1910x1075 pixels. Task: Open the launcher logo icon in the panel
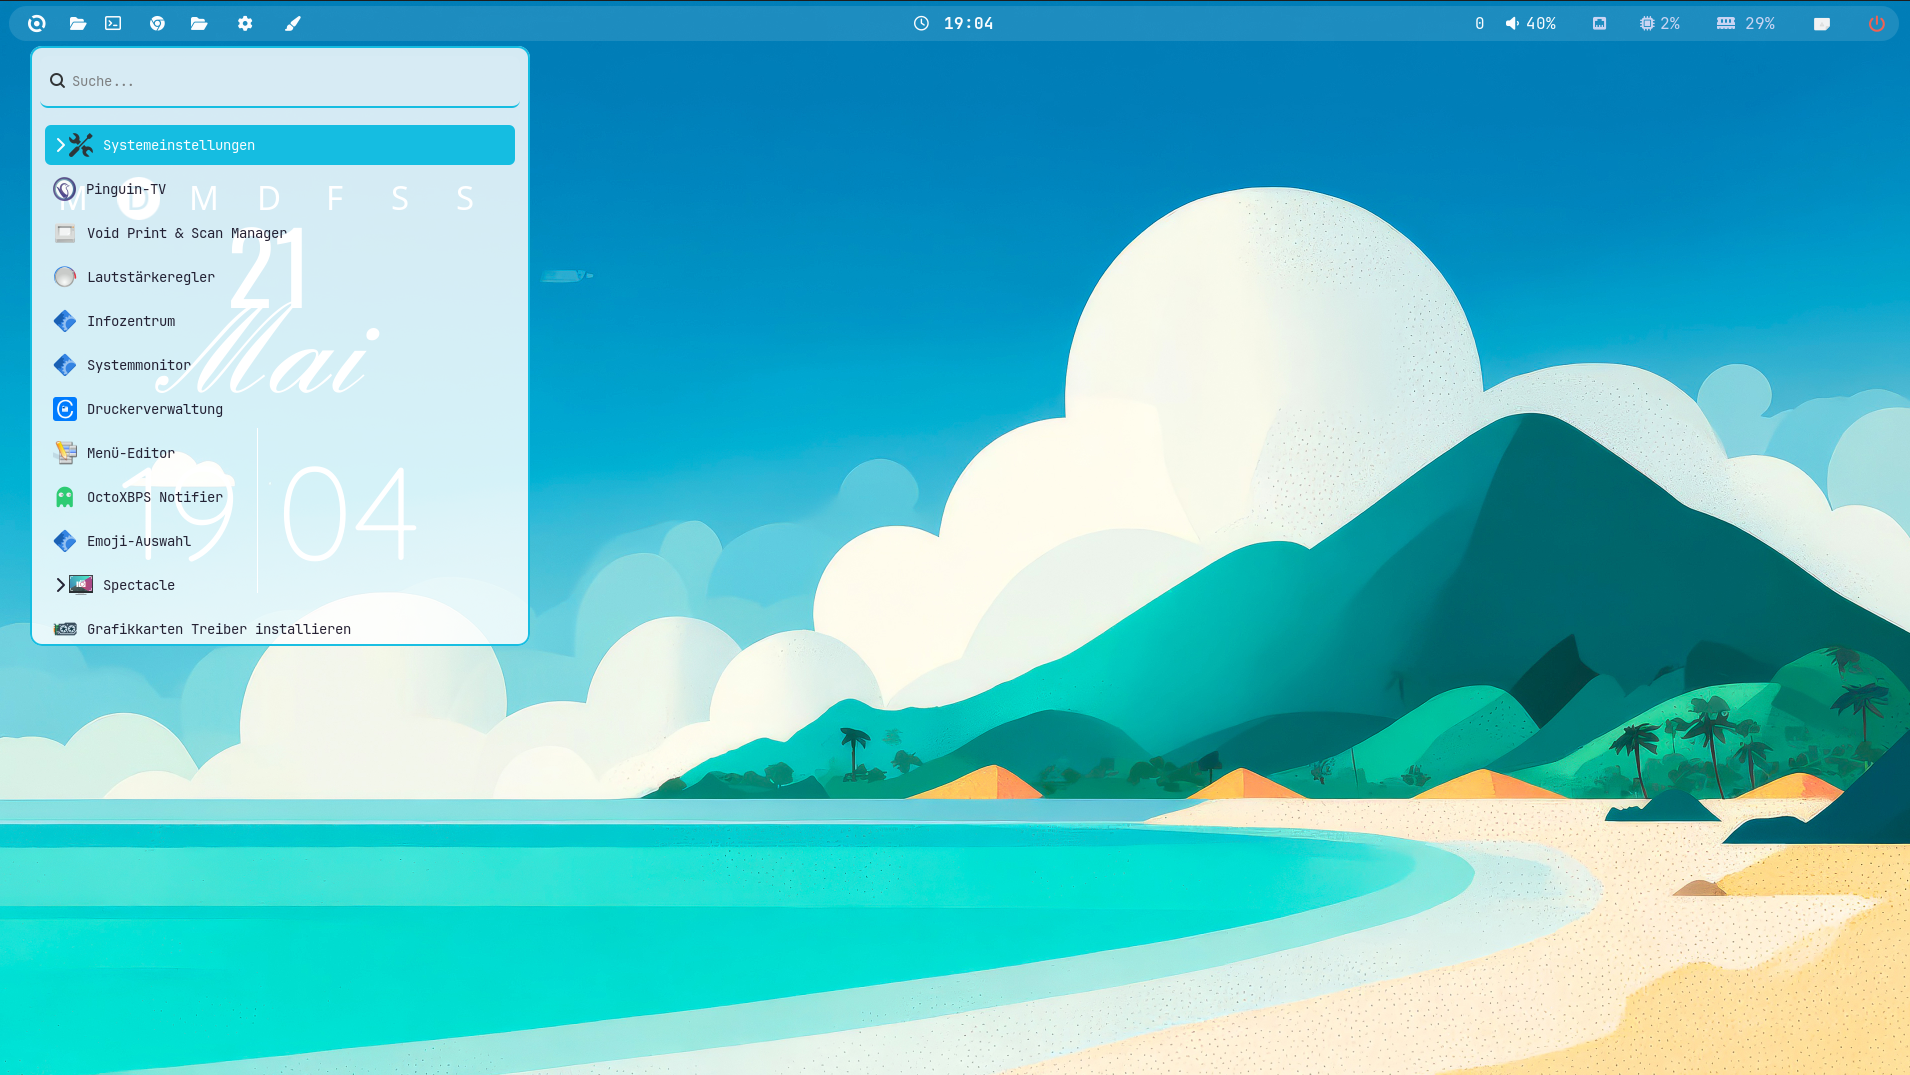[37, 23]
